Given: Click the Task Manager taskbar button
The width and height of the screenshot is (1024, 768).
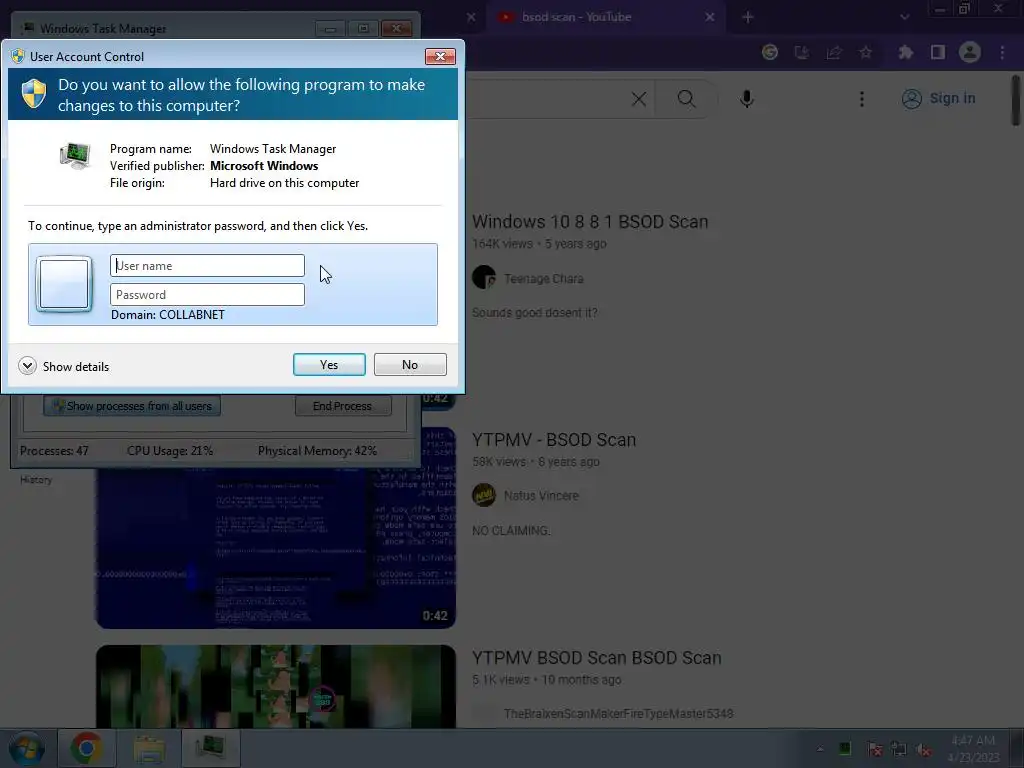Looking at the screenshot, I should [210, 748].
